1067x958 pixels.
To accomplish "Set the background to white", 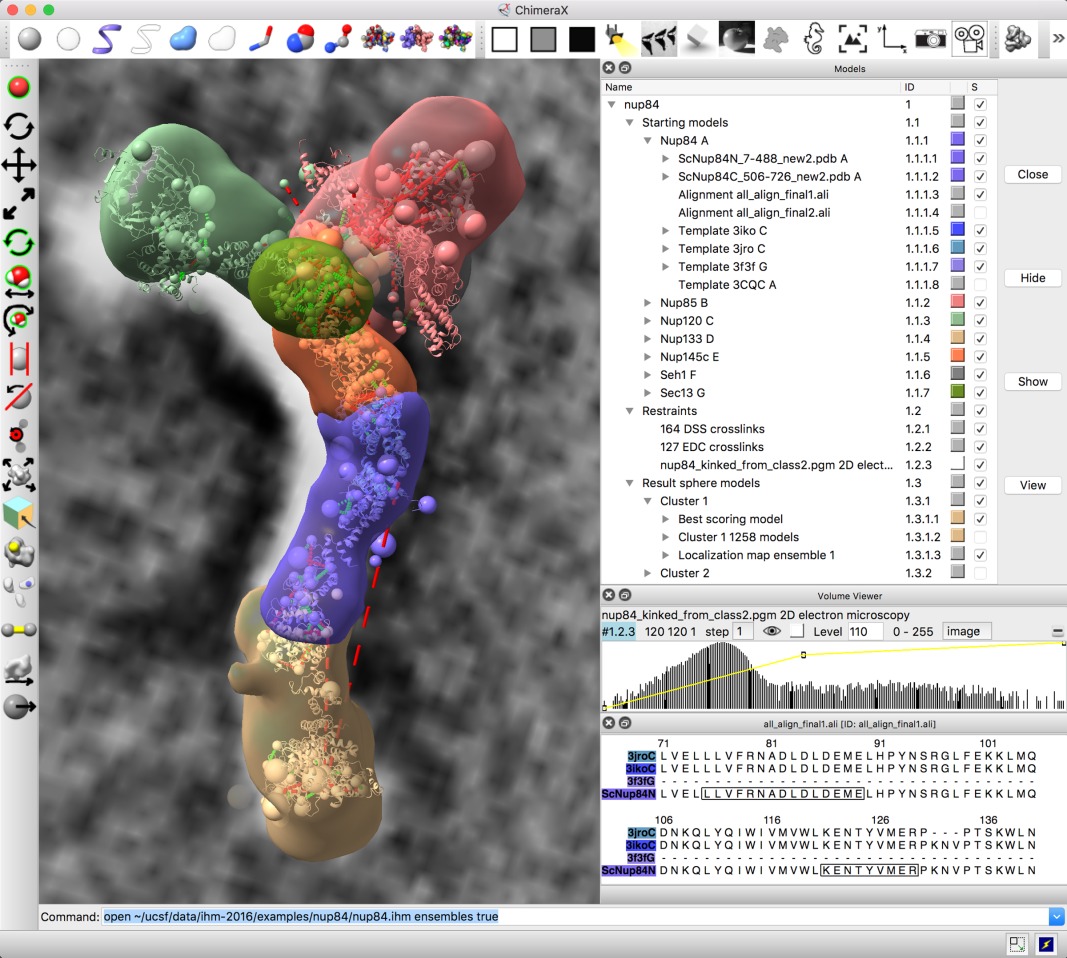I will point(504,39).
